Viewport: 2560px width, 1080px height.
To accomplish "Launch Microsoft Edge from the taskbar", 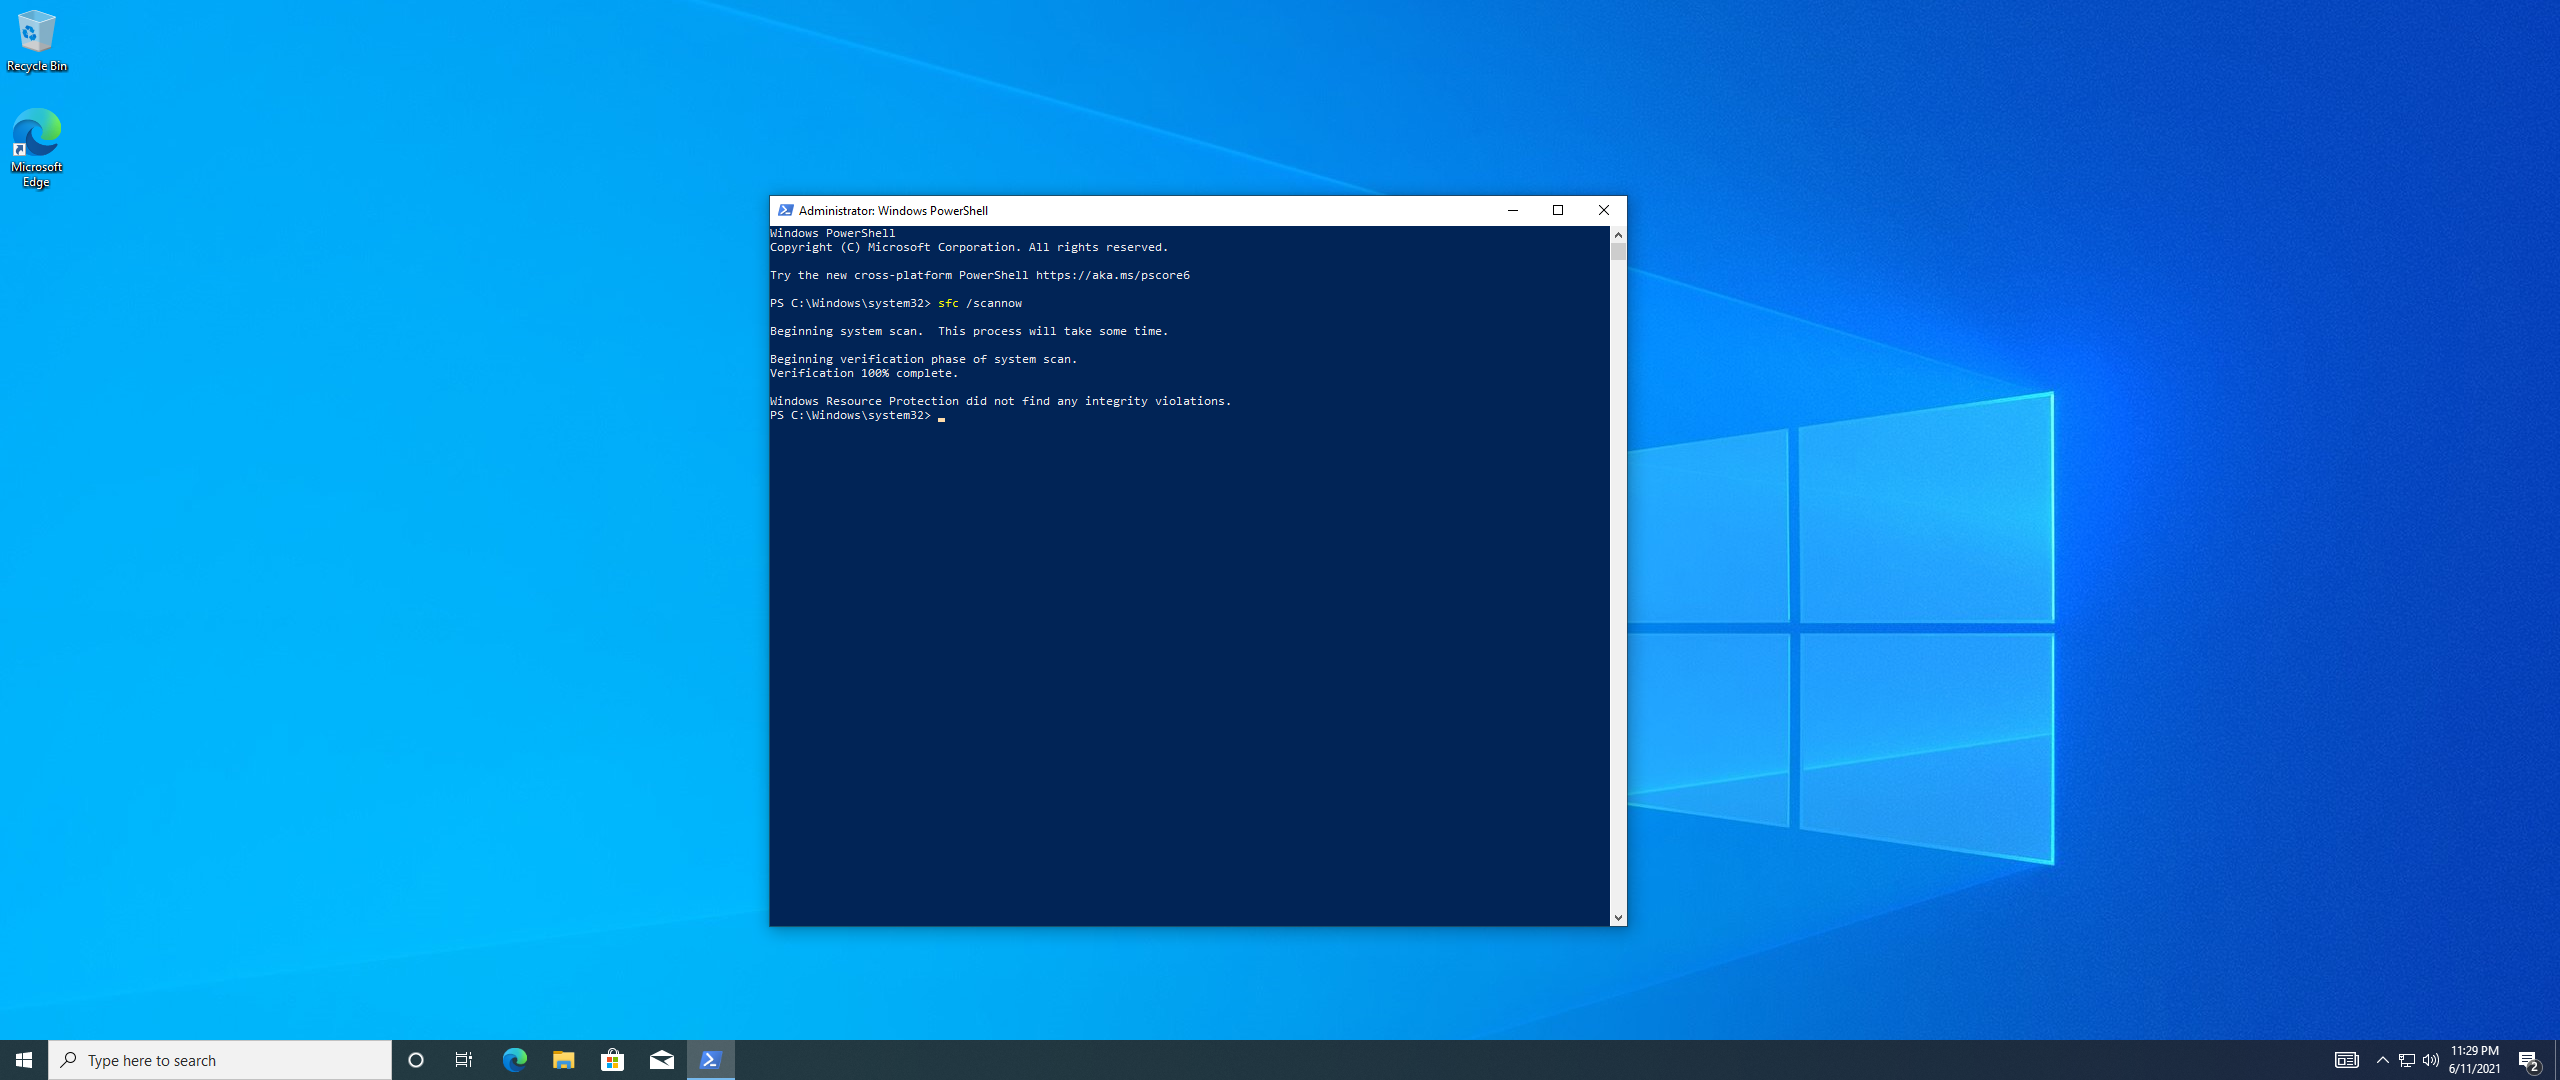I will [514, 1060].
